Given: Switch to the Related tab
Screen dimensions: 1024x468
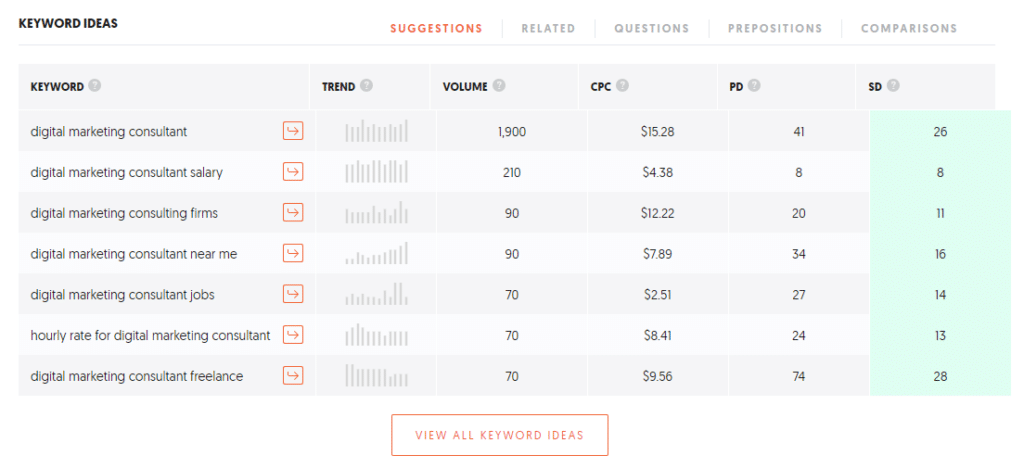Looking at the screenshot, I should coord(549,29).
